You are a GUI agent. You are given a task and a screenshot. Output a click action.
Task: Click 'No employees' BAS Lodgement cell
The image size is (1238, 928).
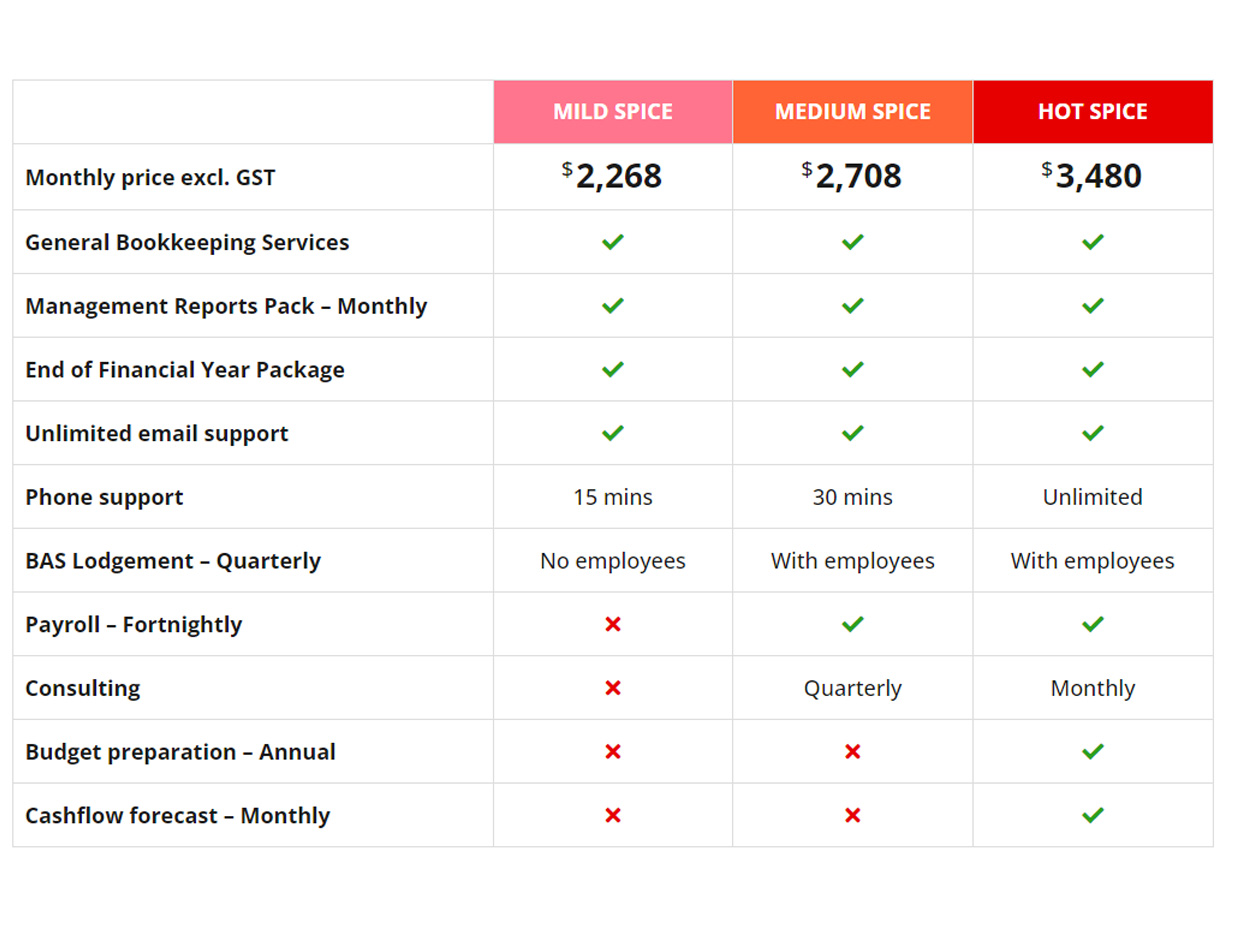[x=612, y=561]
